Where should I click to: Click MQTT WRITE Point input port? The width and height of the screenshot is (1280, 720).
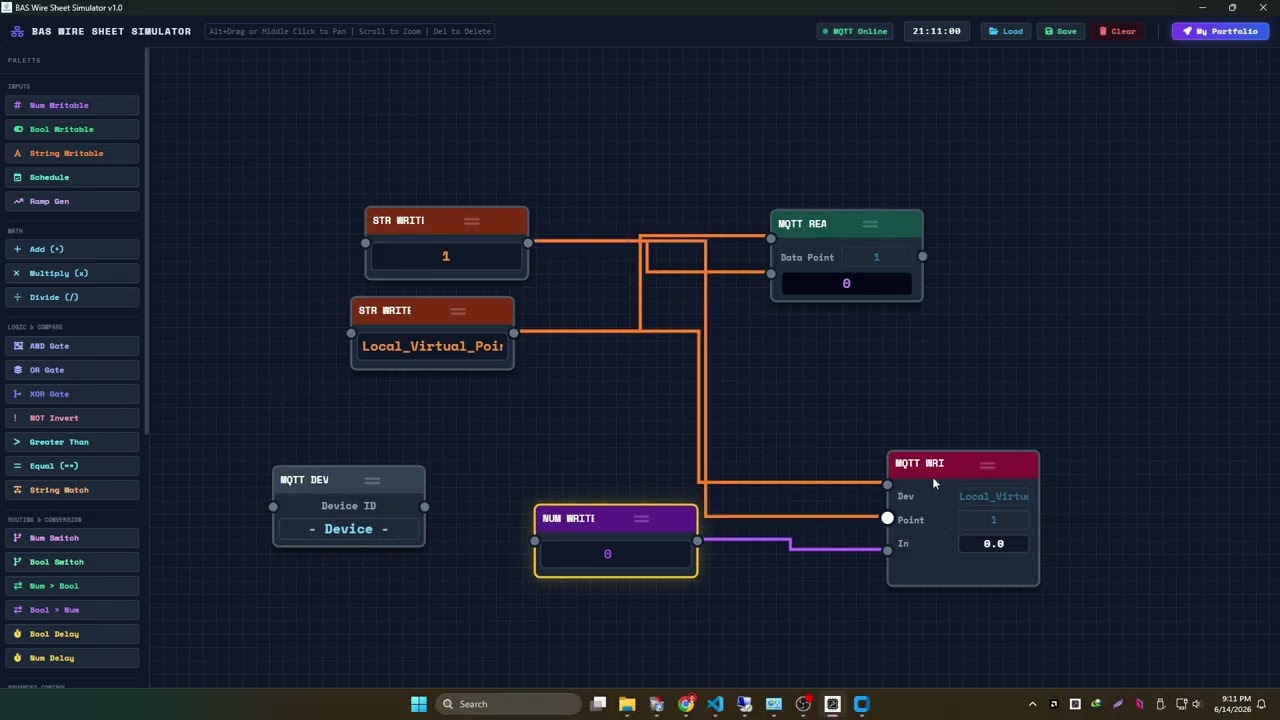pos(887,518)
